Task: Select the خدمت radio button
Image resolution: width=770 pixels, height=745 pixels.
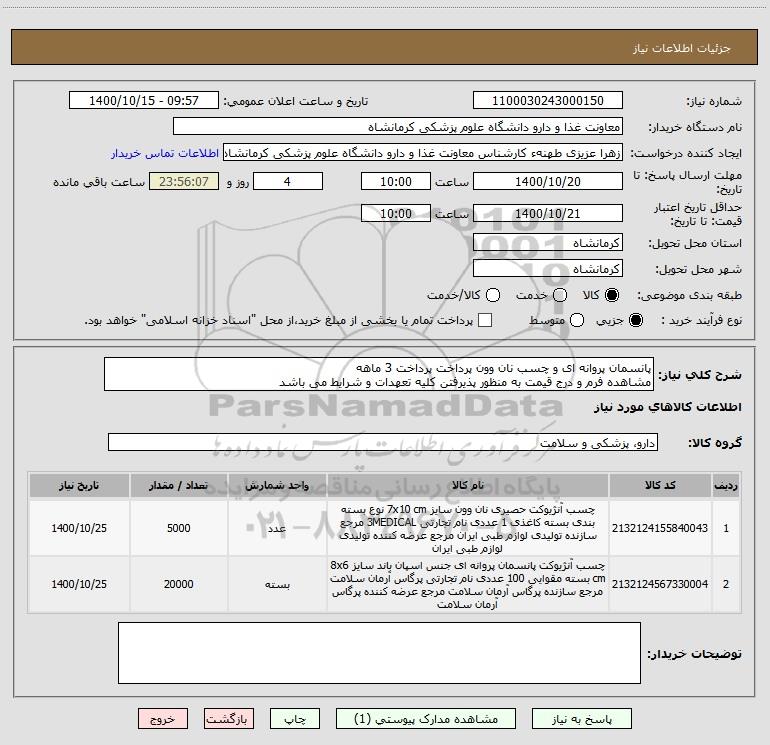Action: click(x=560, y=295)
